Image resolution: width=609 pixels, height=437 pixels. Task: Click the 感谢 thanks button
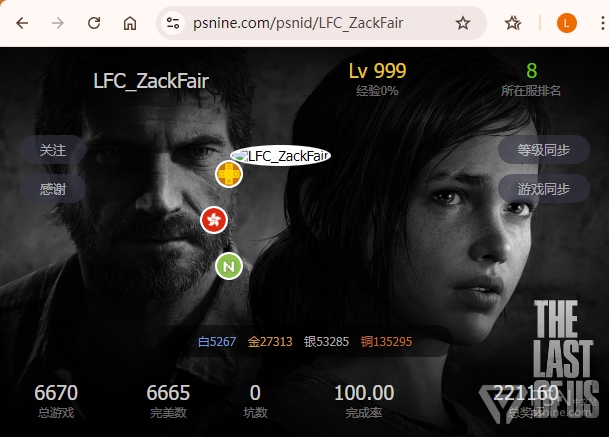(53, 189)
